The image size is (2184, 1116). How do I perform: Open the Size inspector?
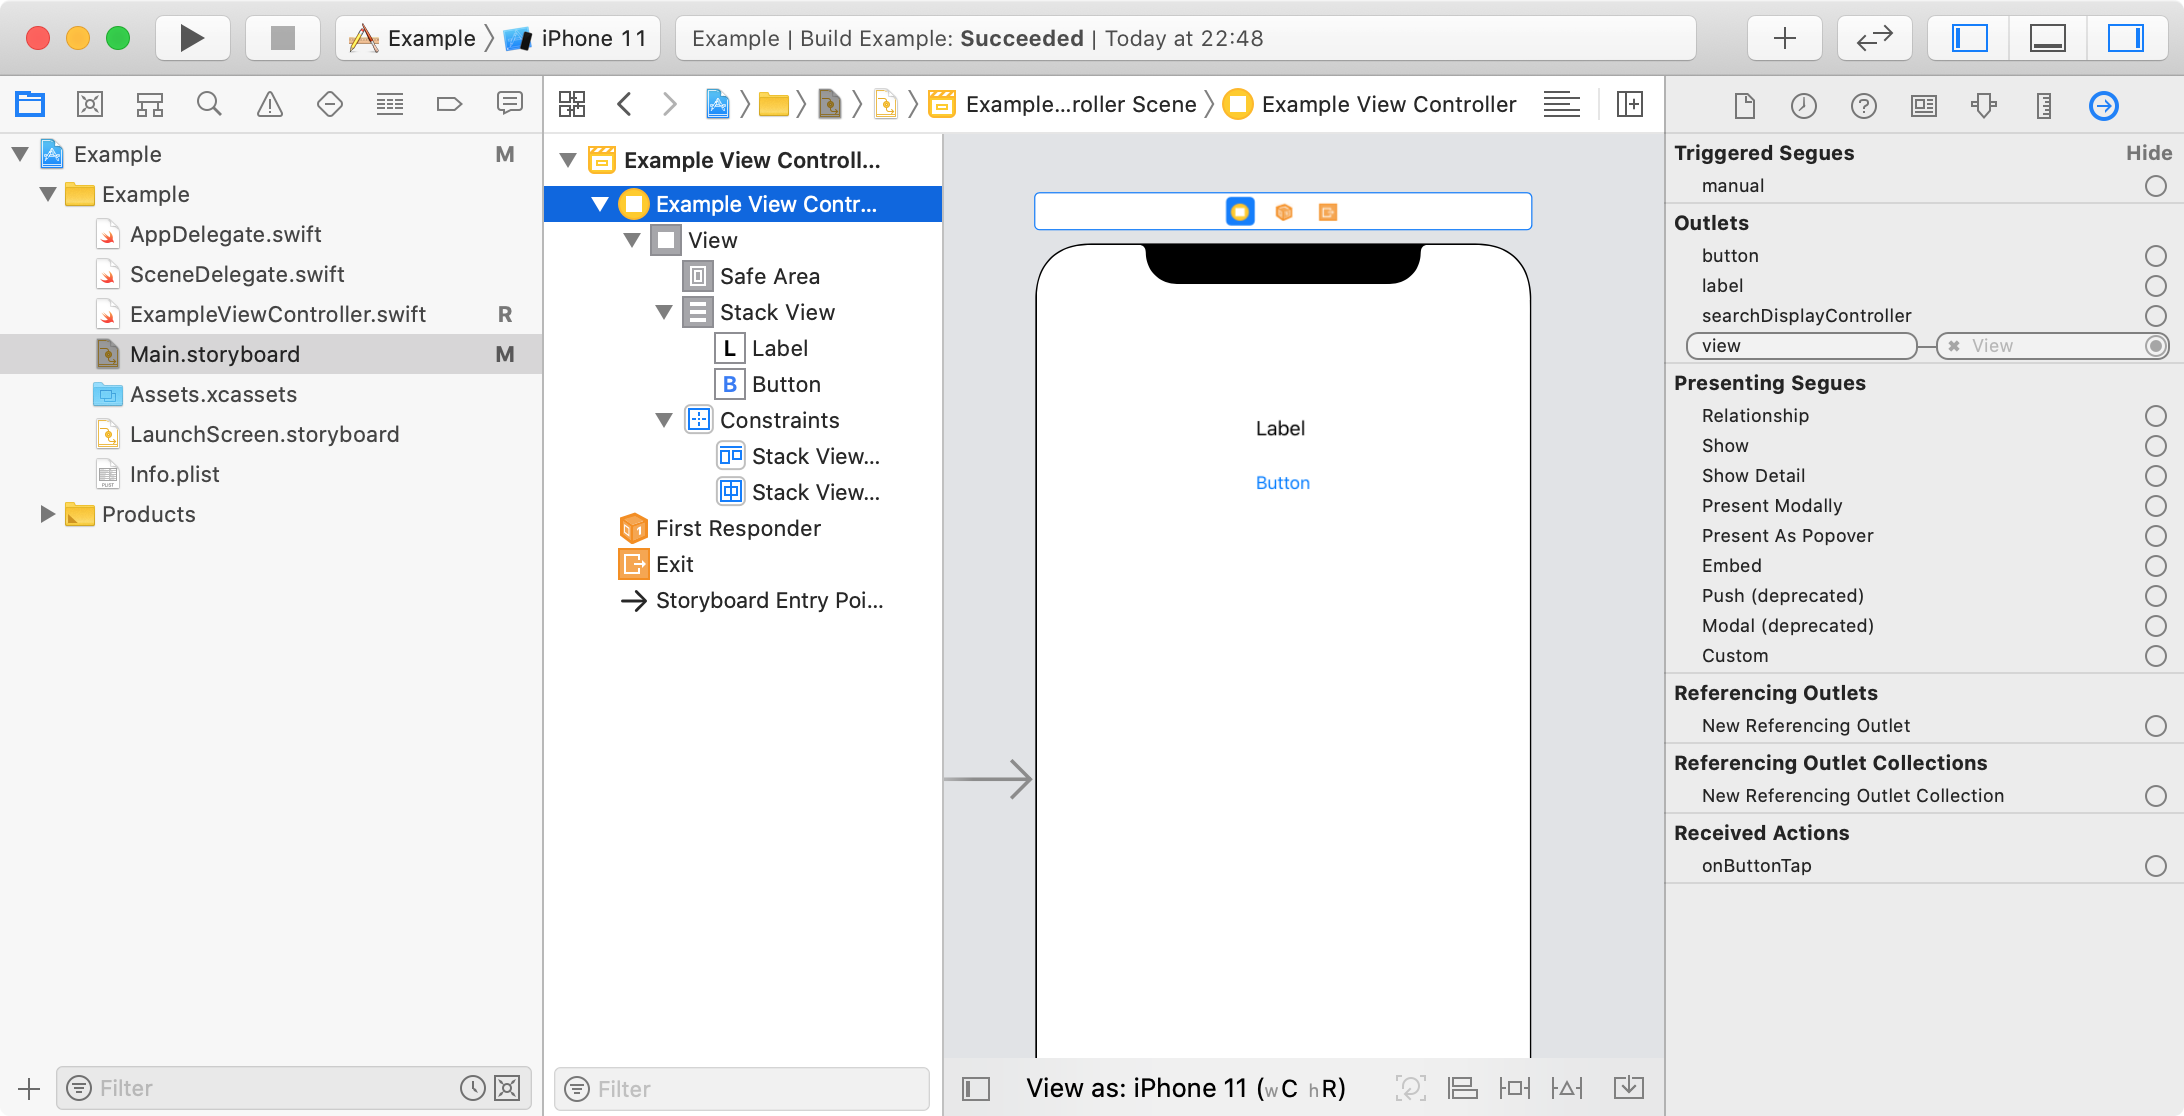click(x=2044, y=106)
